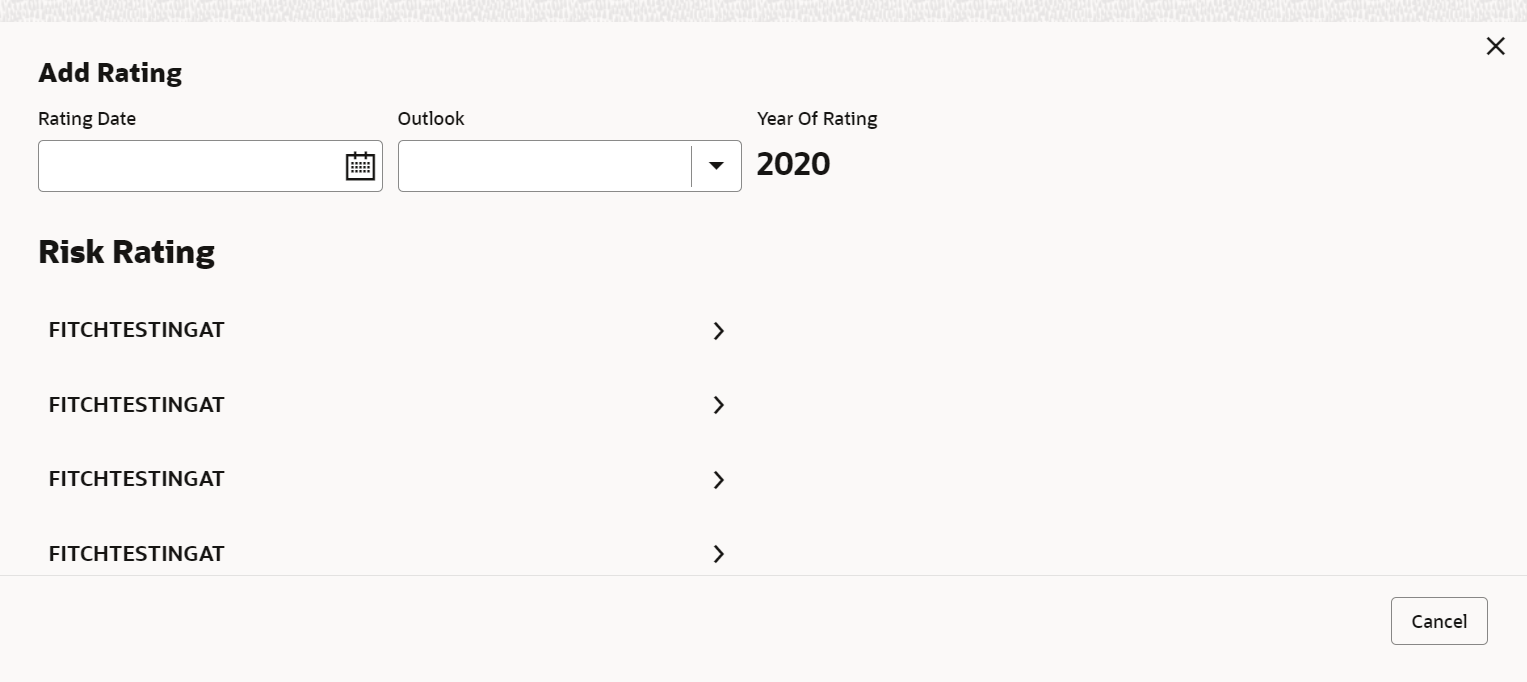Viewport: 1527px width, 682px height.
Task: Click the Risk Rating section heading
Action: coord(127,252)
